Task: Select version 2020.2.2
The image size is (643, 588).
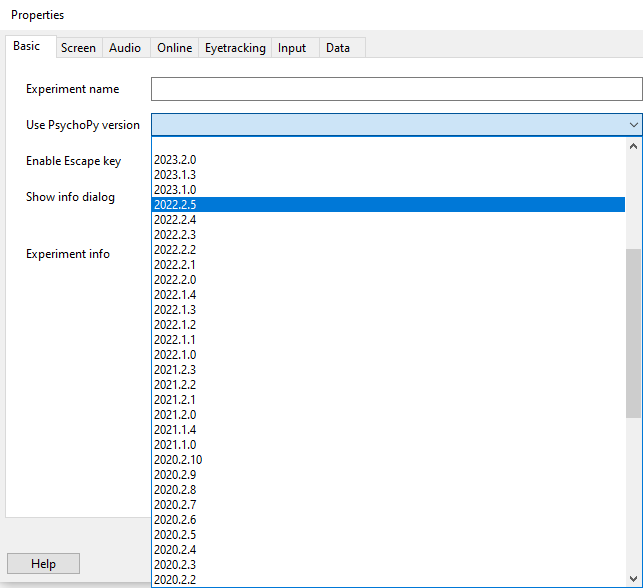Action: (388, 580)
